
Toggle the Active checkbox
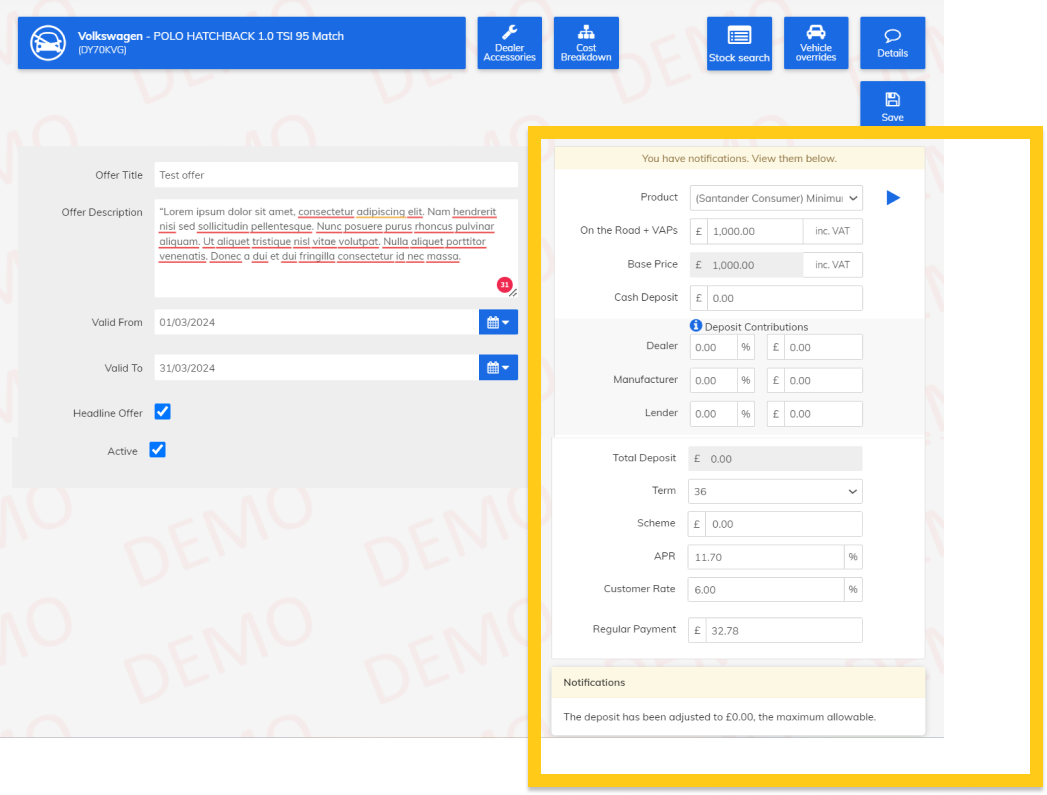click(x=158, y=450)
